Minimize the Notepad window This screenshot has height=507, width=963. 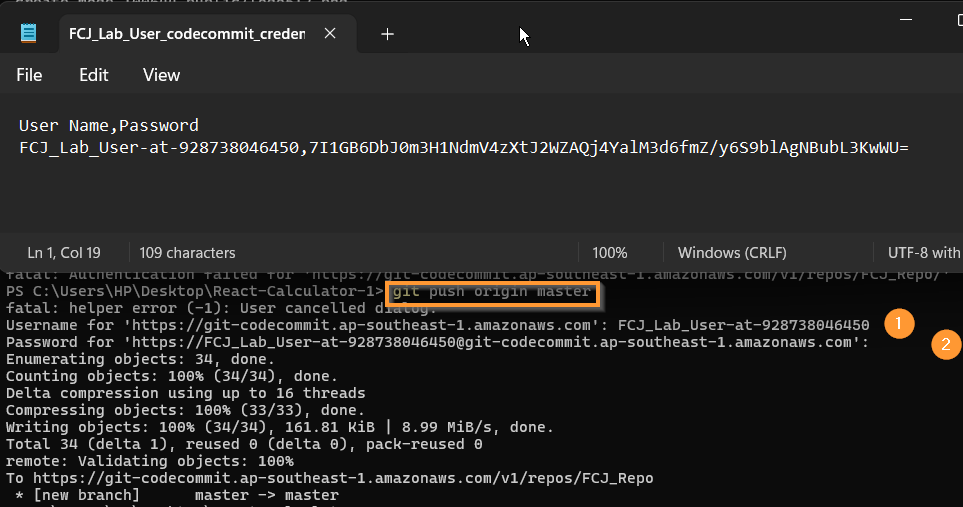point(905,20)
